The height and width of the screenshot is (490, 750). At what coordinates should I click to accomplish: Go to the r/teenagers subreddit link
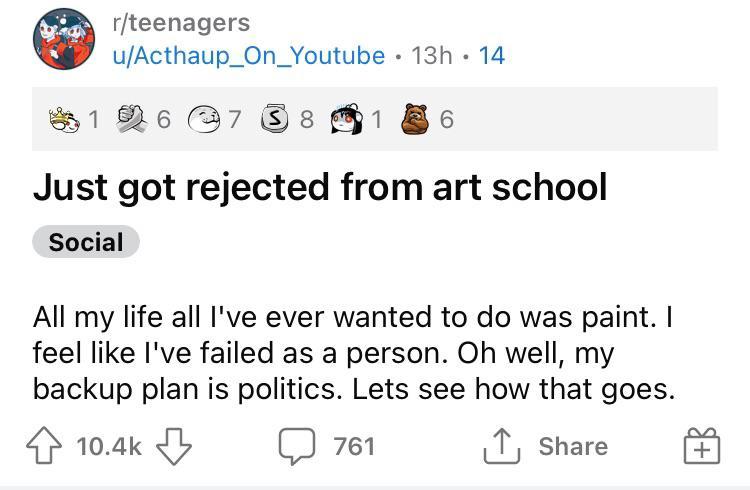pyautogui.click(x=181, y=21)
